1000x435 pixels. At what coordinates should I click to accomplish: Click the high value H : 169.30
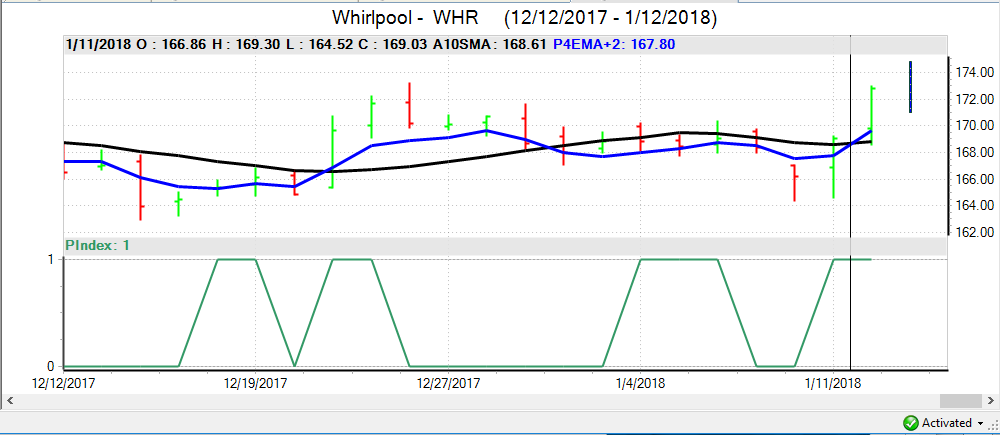[246, 45]
